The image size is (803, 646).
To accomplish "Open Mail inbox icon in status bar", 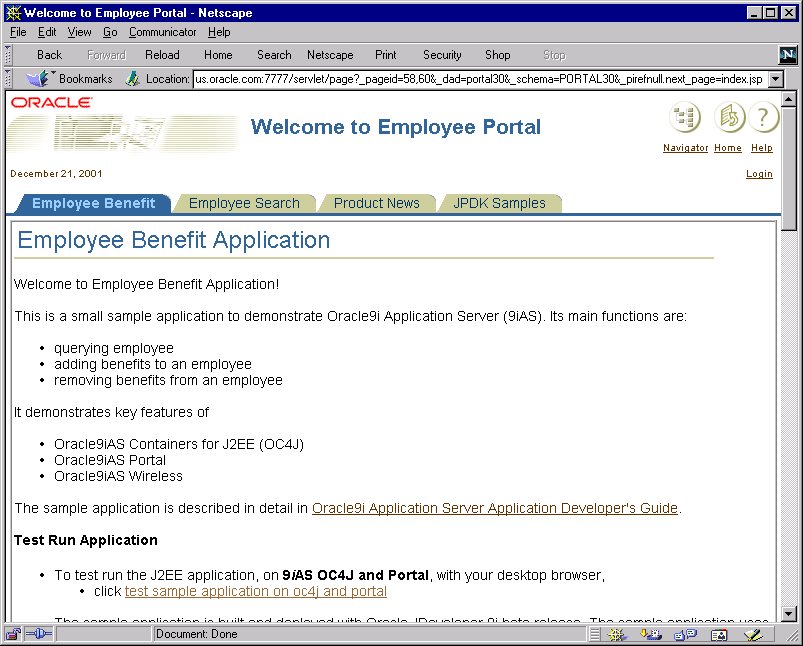I will coord(651,635).
